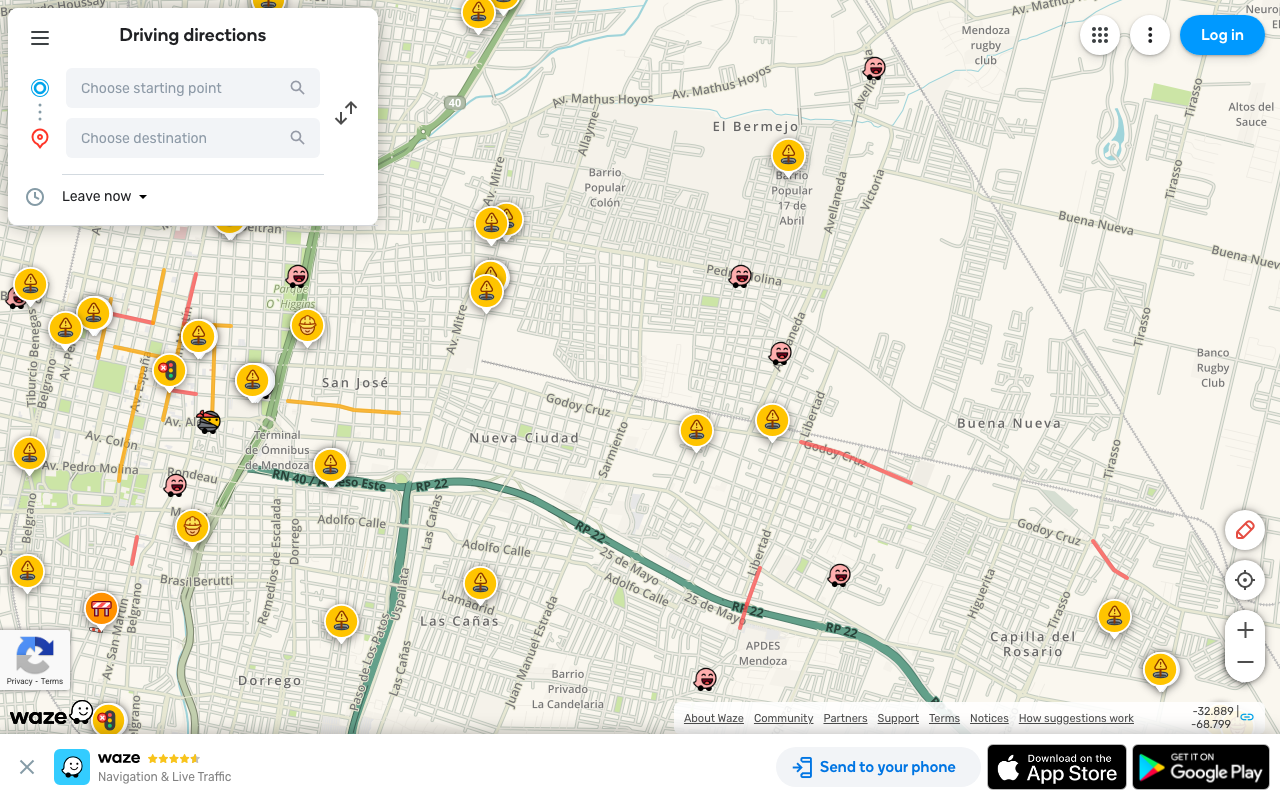Open the map editor pencil icon

pos(1244,530)
